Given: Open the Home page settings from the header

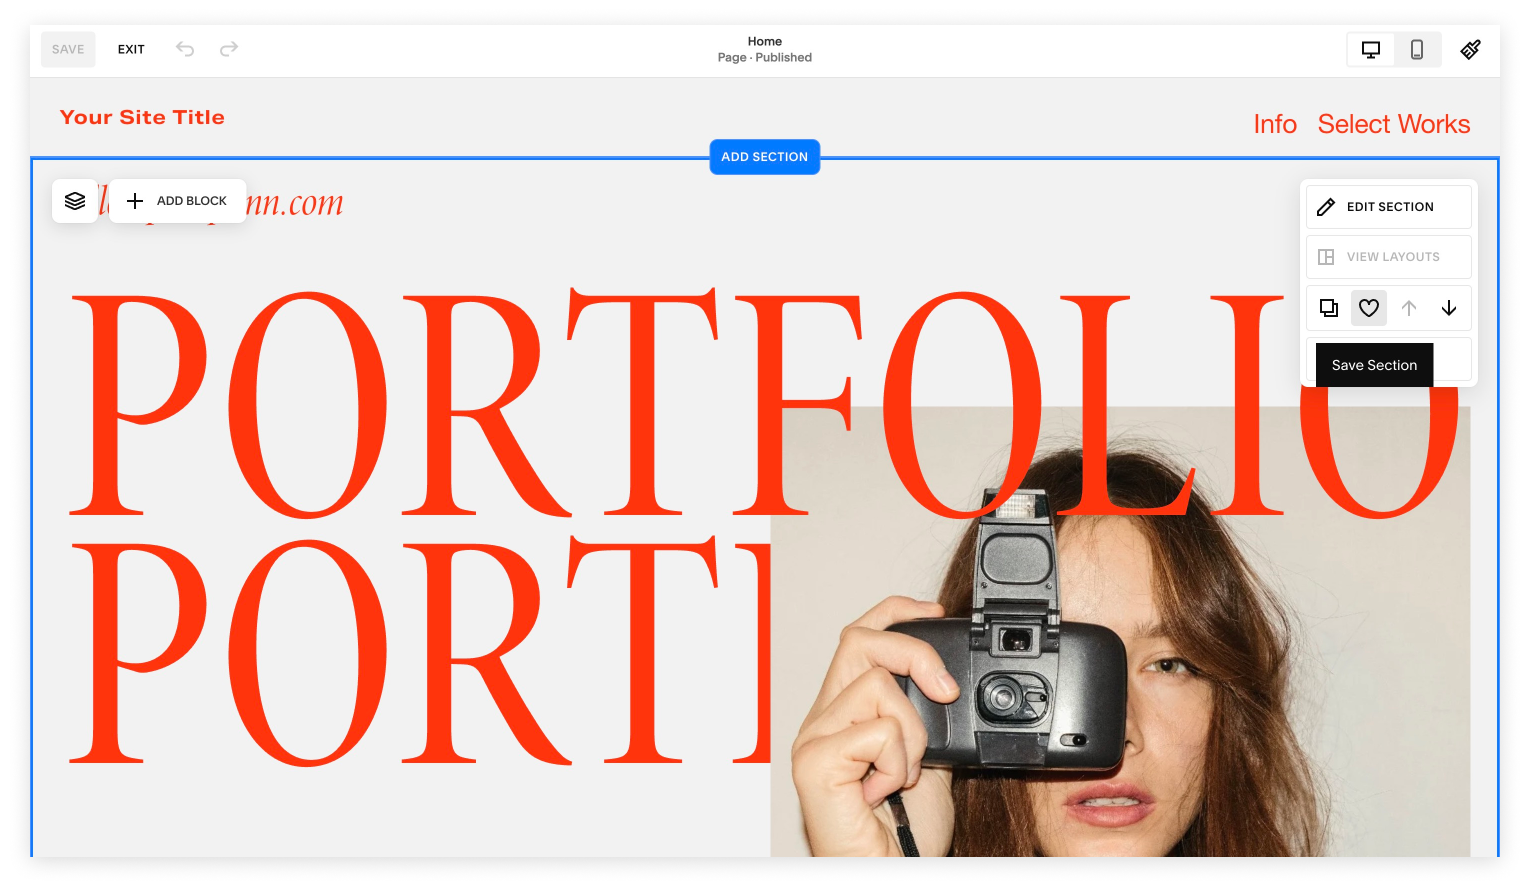Looking at the screenshot, I should pos(765,49).
